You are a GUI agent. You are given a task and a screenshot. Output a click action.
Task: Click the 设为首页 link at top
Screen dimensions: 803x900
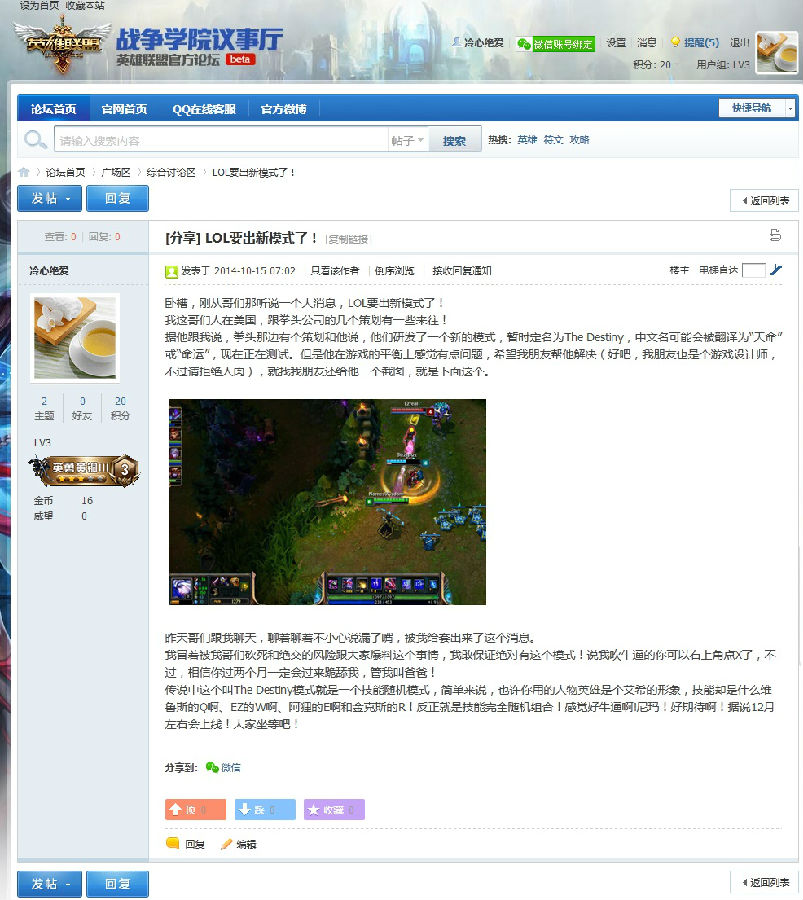[40, 6]
